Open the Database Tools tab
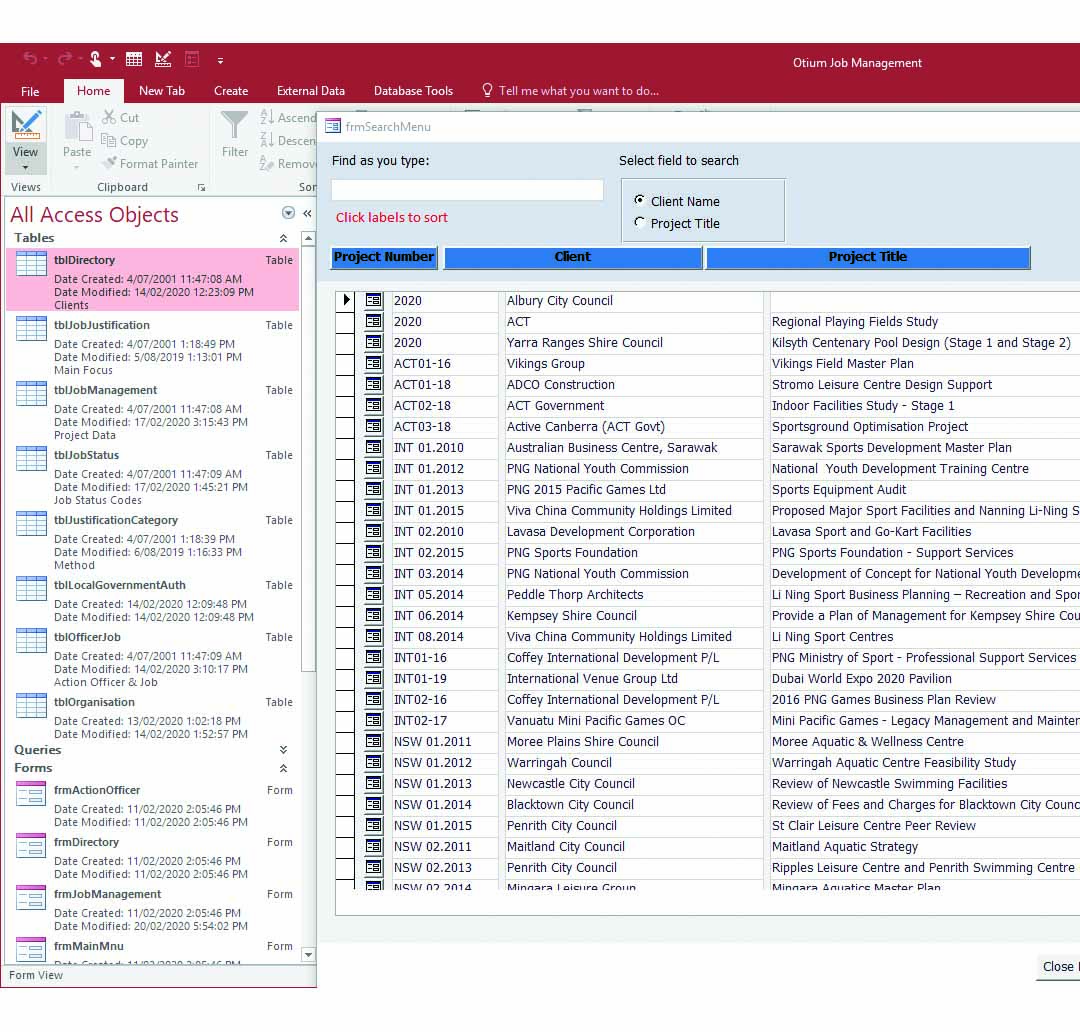 [x=413, y=91]
